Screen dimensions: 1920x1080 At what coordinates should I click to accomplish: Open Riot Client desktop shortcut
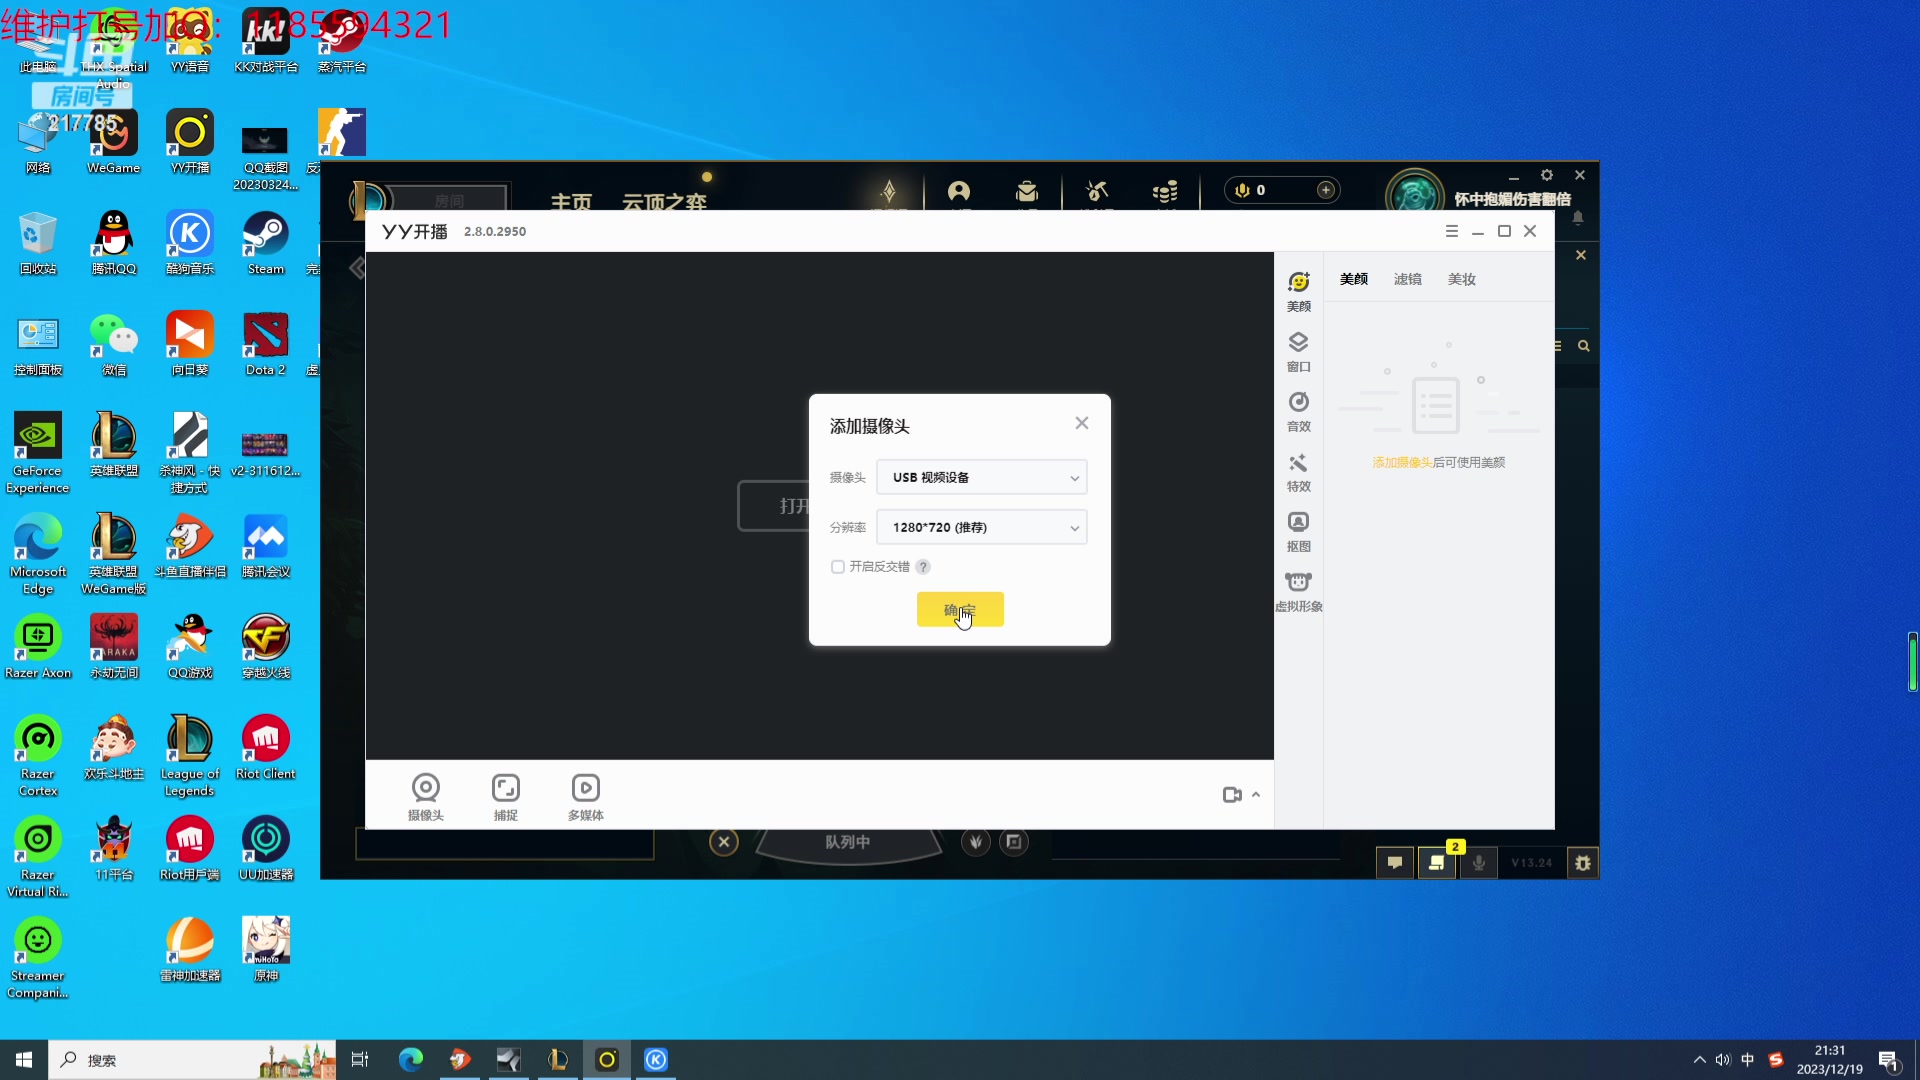[266, 747]
